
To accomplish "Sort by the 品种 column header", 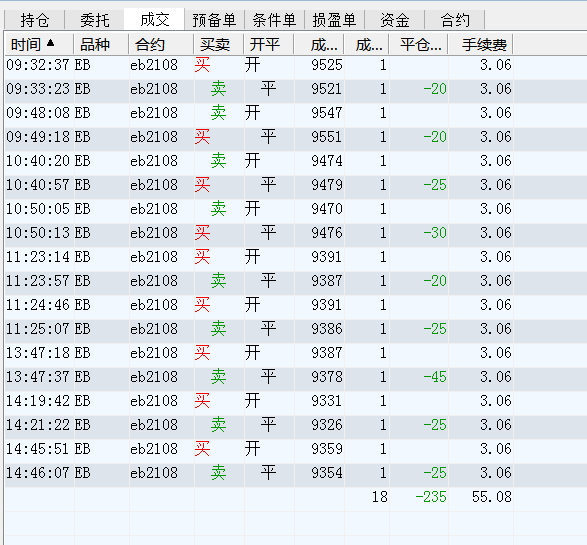I will click(101, 45).
